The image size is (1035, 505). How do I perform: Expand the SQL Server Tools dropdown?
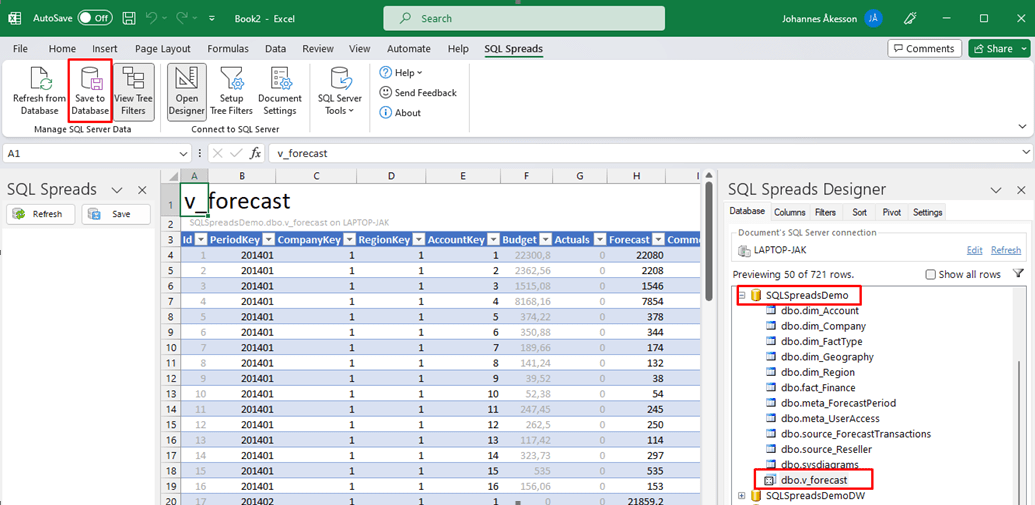point(340,92)
